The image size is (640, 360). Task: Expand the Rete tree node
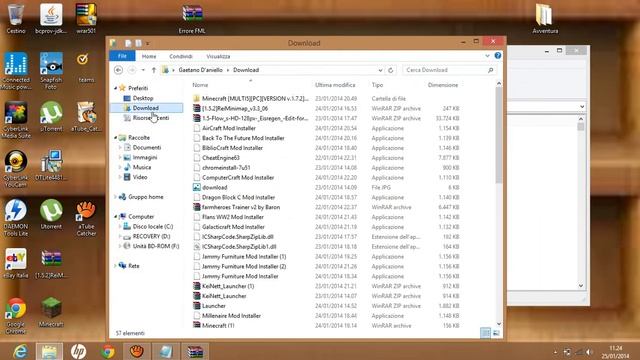[116, 266]
